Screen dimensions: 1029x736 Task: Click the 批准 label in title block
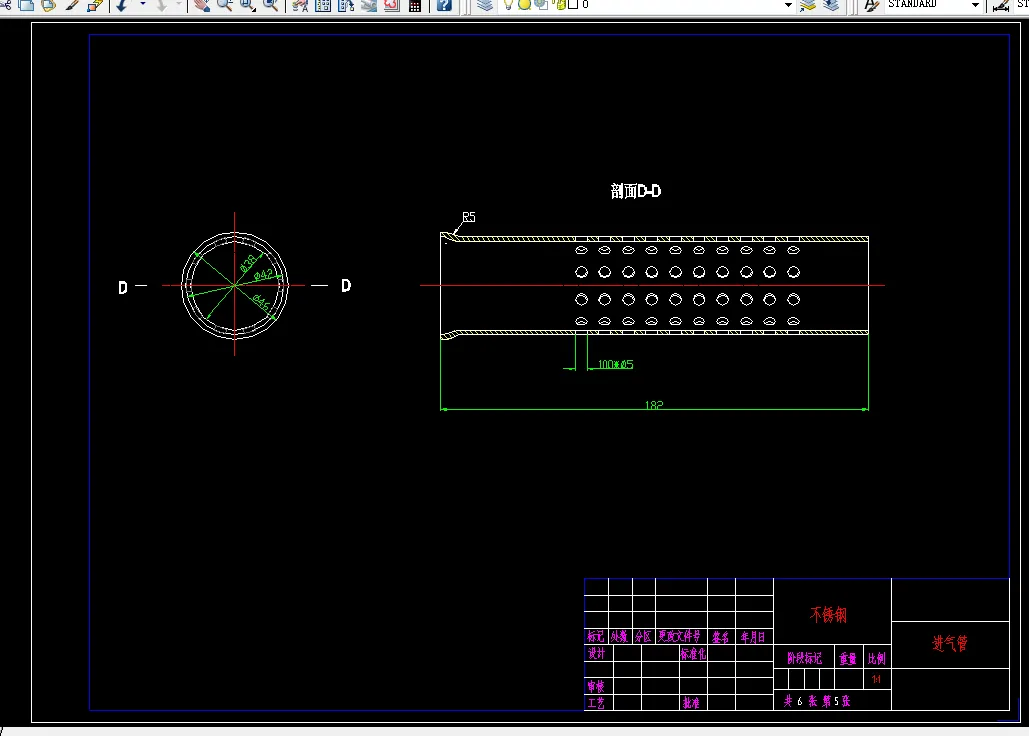[691, 703]
